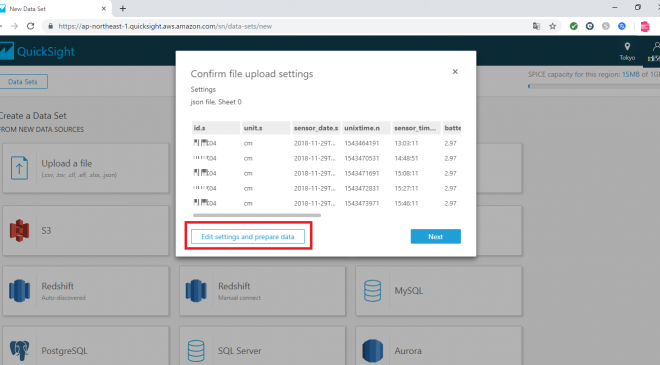Close the Confirm file upload settings dialog
The width and height of the screenshot is (660, 365).
point(455,72)
